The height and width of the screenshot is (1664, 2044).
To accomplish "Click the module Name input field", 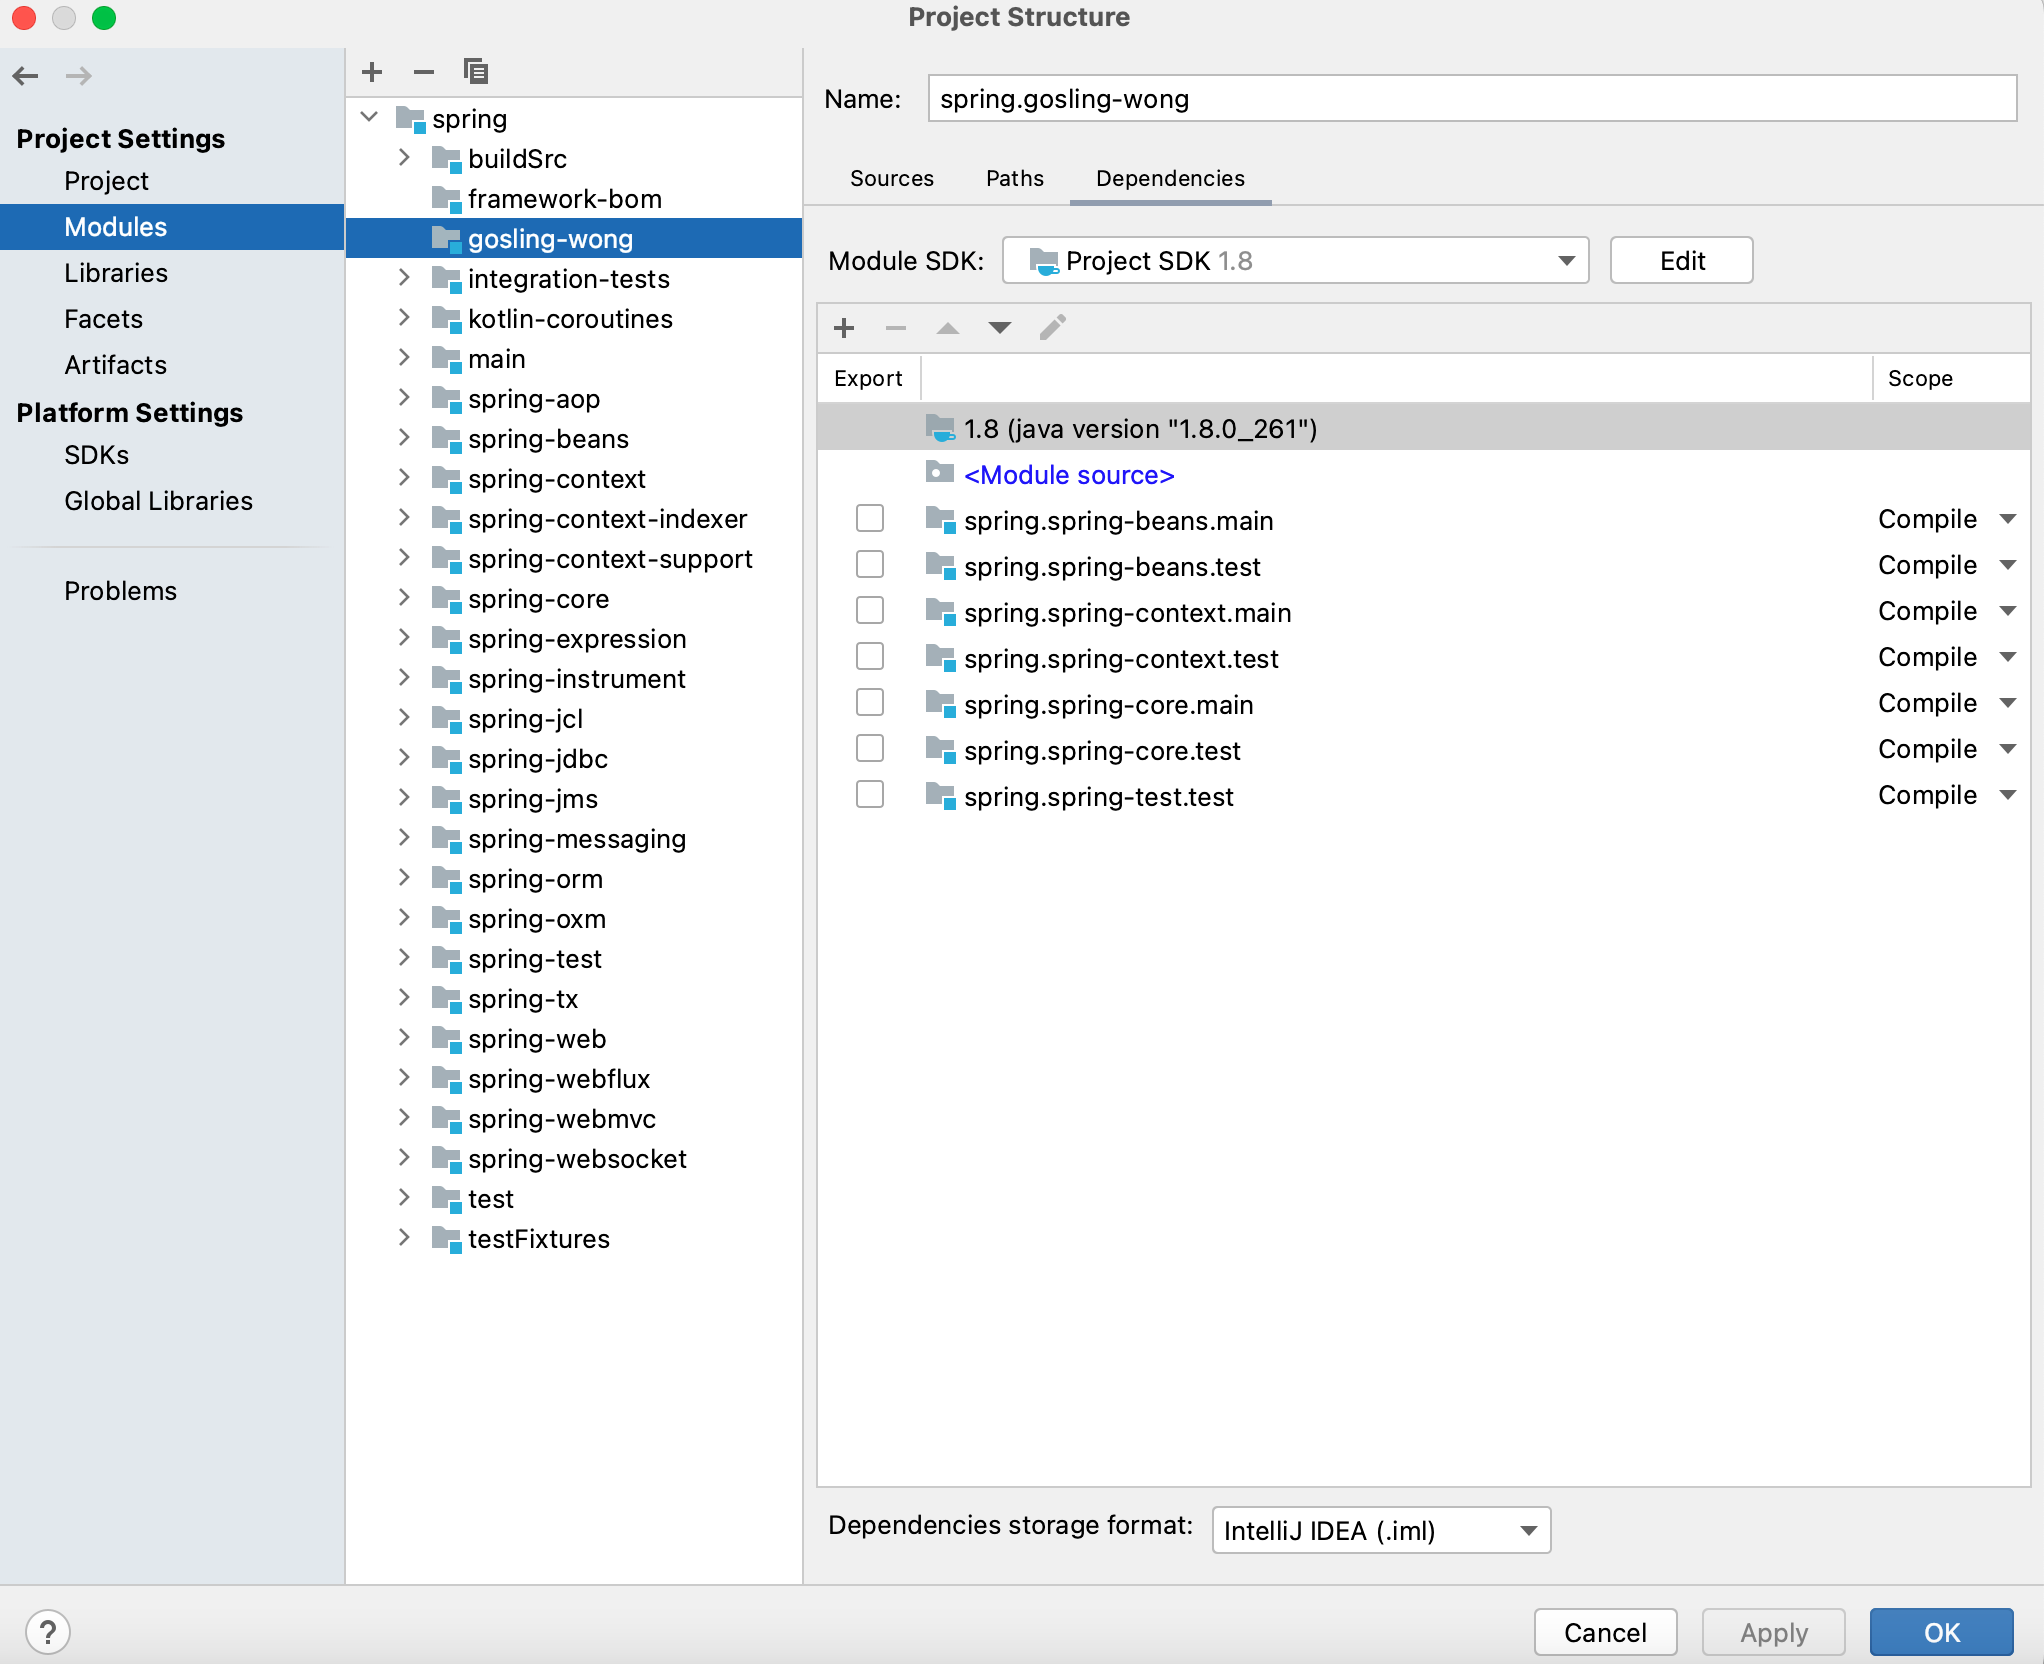I will click(x=1472, y=99).
